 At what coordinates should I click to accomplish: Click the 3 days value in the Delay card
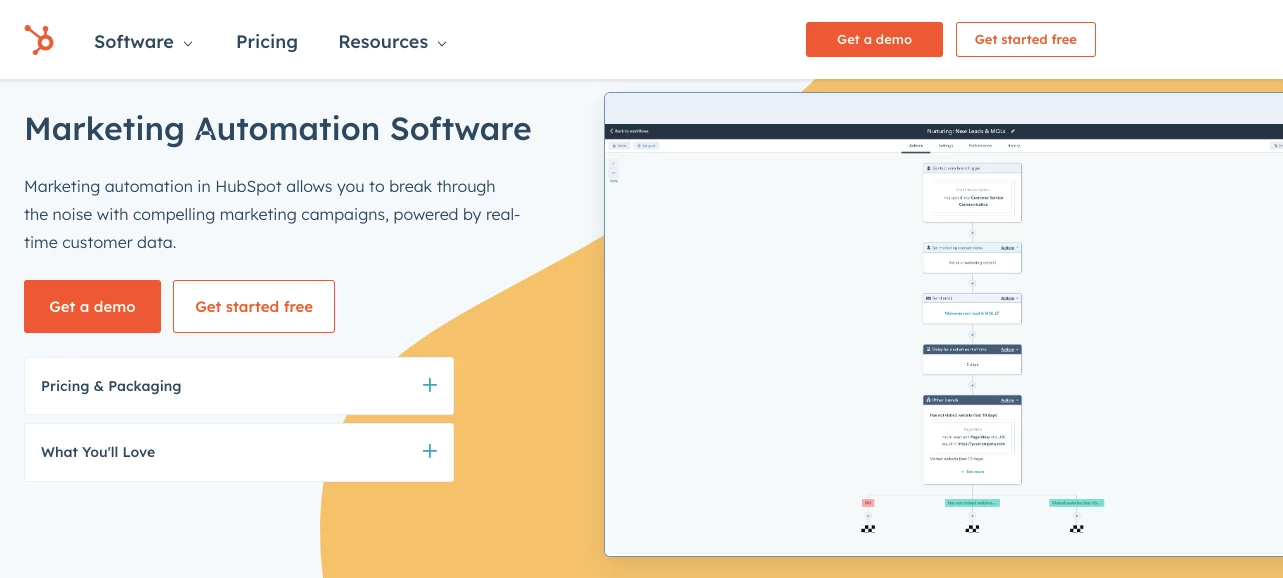tap(972, 365)
